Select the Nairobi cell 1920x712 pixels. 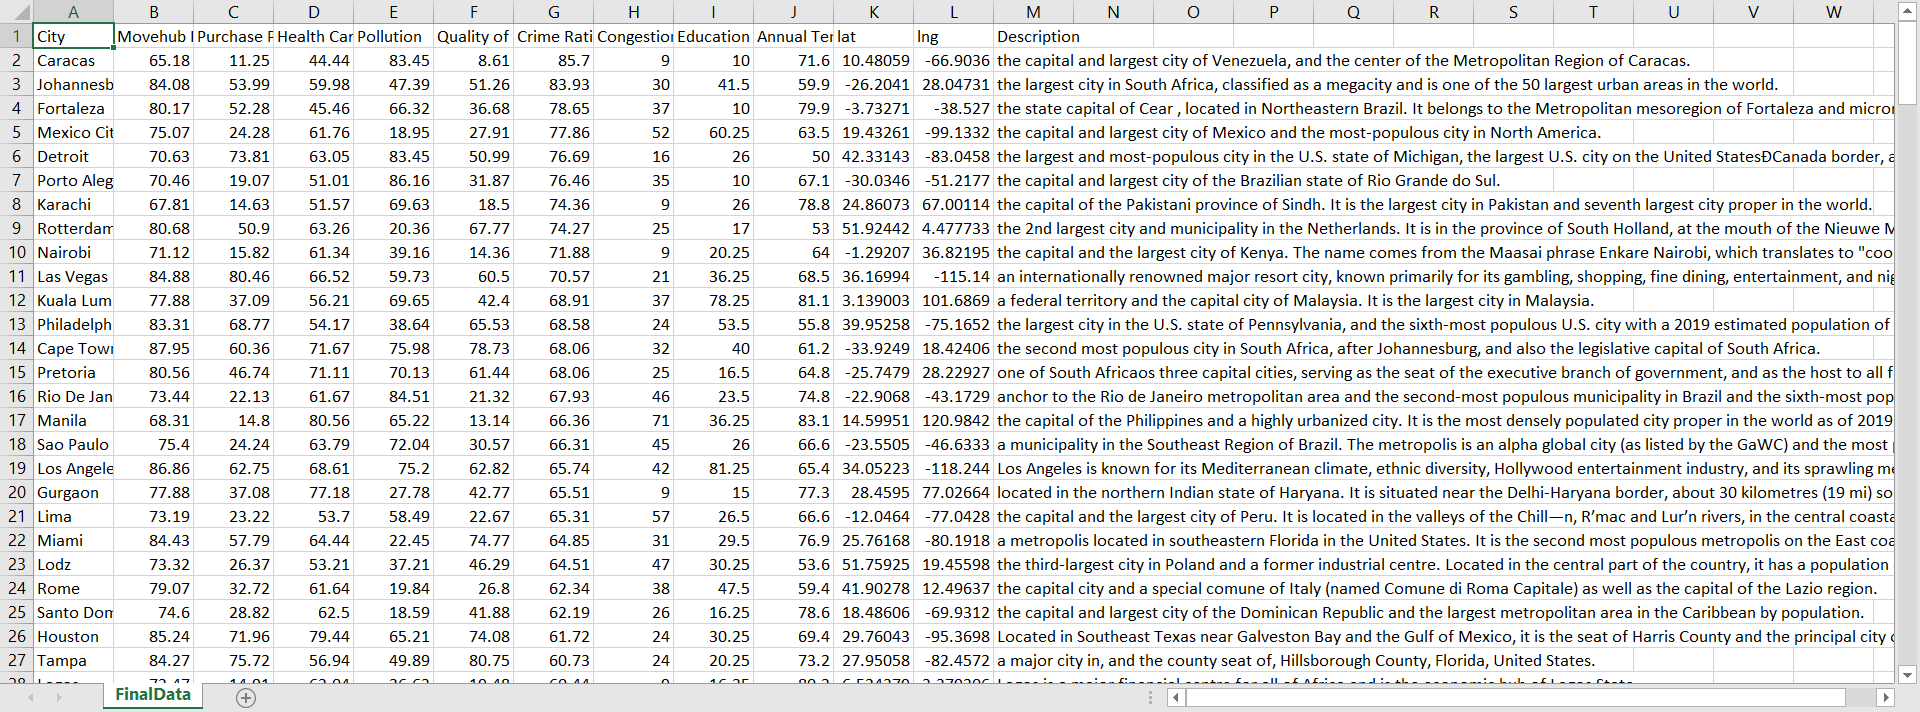coord(74,252)
